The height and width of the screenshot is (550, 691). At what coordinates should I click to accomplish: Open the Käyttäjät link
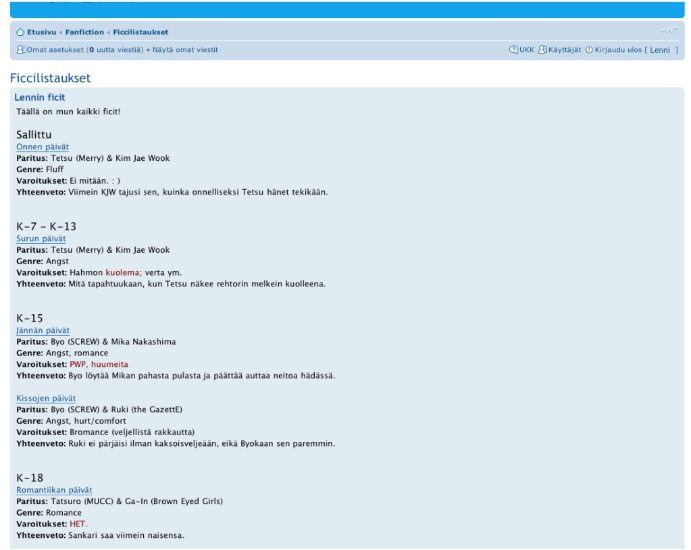(x=565, y=50)
